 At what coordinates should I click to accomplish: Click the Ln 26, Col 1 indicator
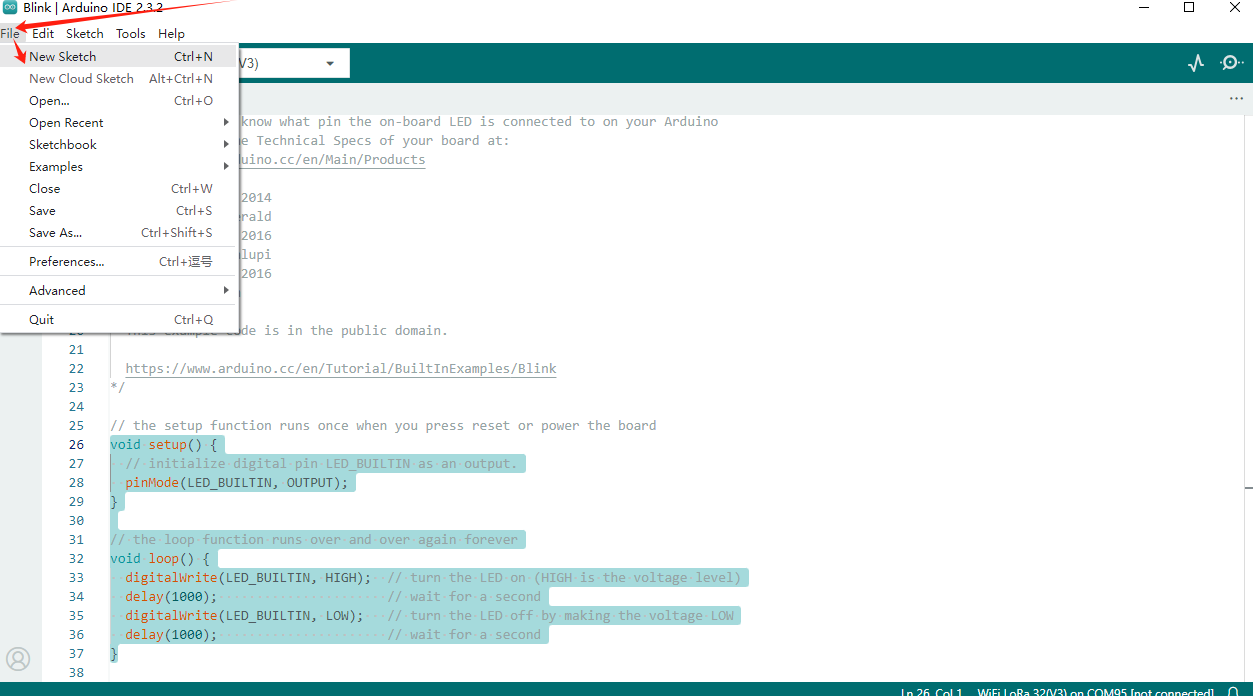(x=931, y=692)
